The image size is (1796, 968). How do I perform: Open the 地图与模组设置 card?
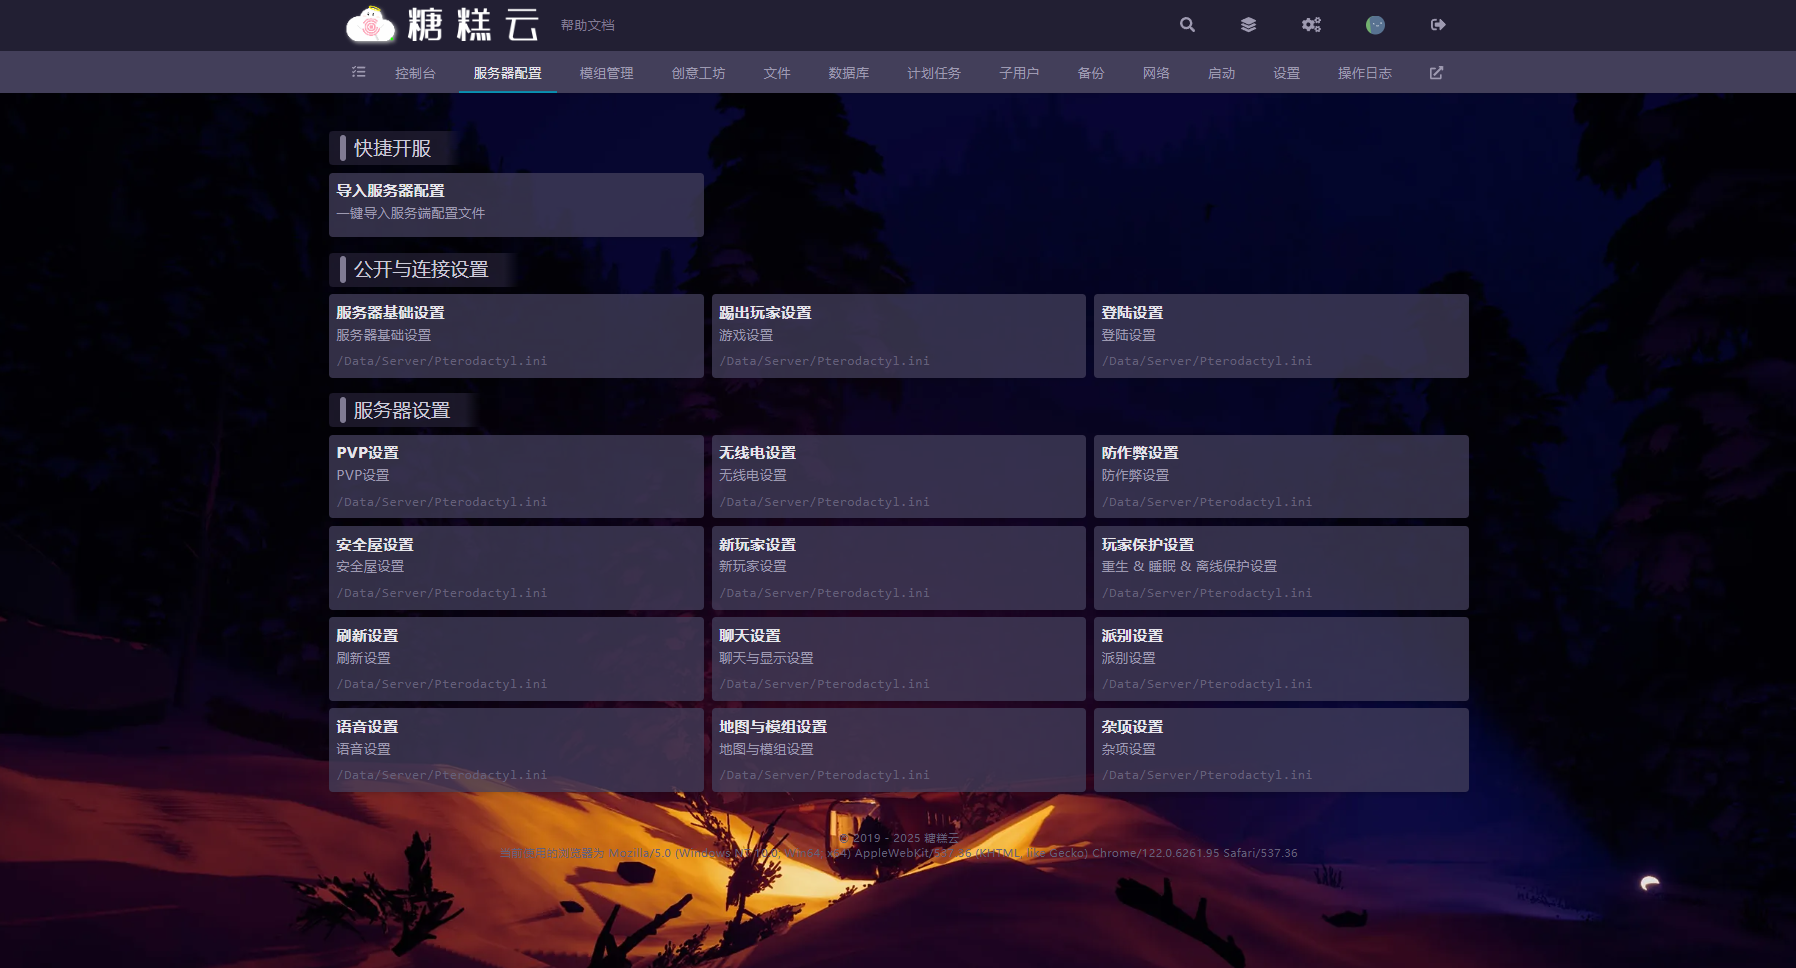[x=898, y=749]
